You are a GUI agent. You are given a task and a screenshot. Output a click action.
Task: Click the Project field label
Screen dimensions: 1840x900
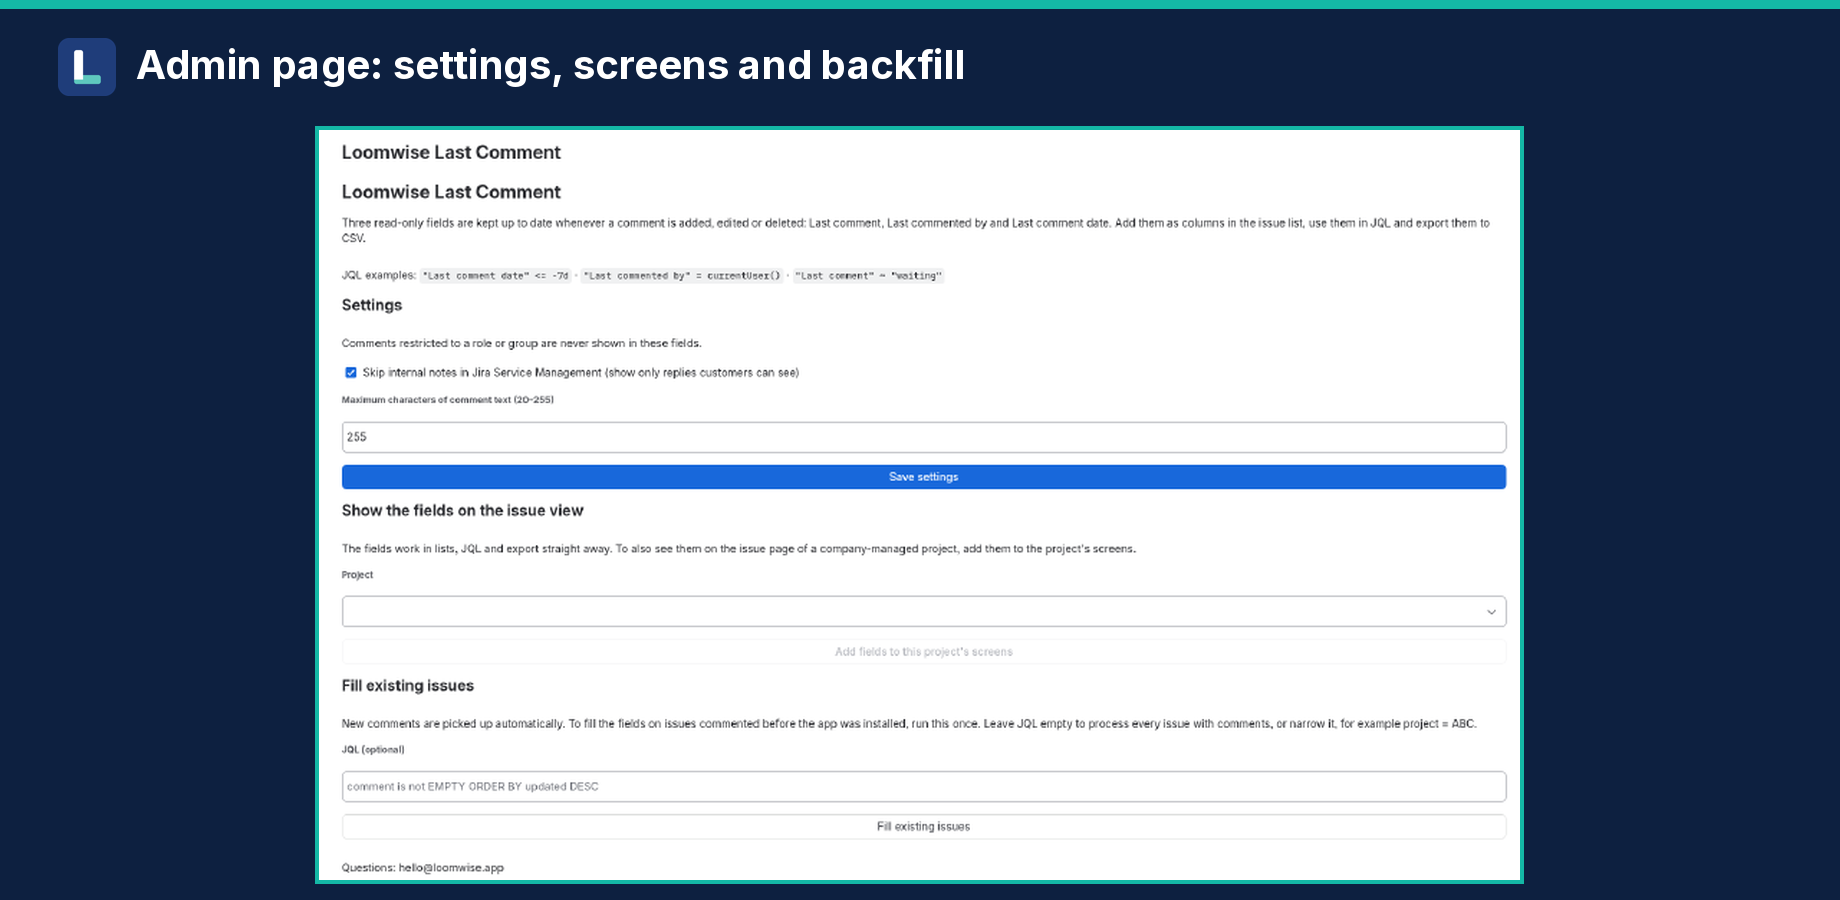coord(357,575)
